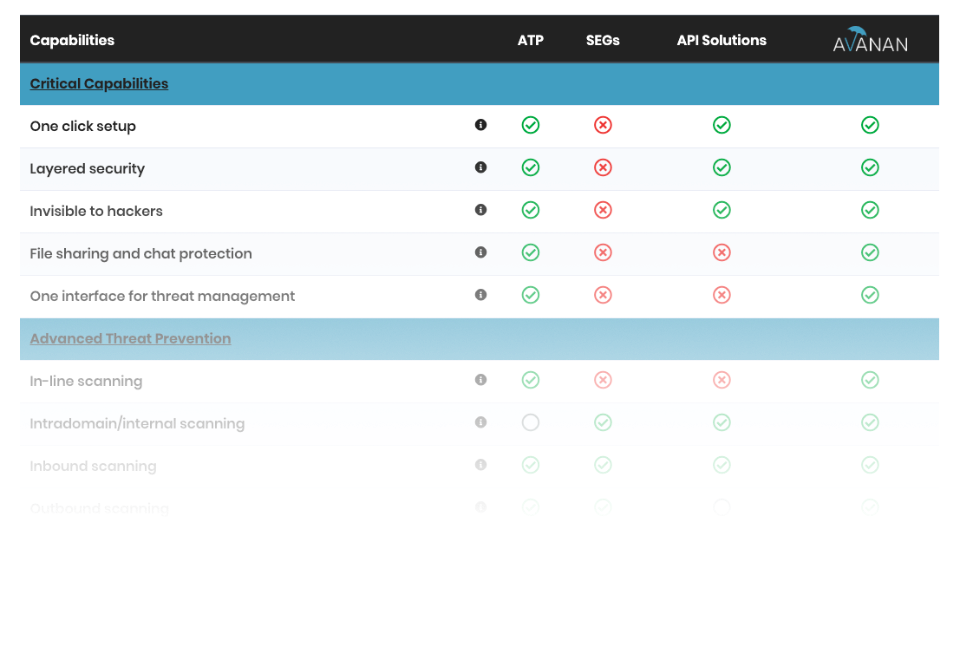
Task: Click API Solutions checkmark for Inbound scanning
Action: coord(722,465)
